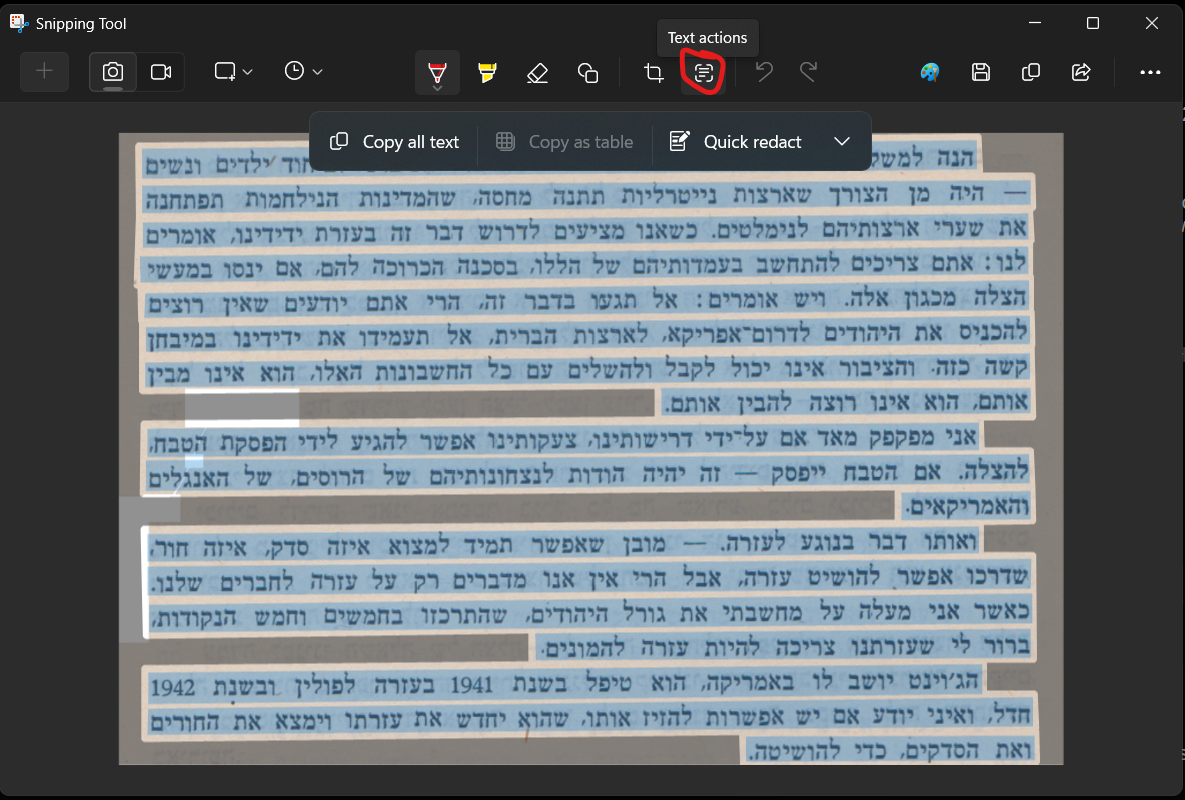Minimize the Snipping Tool window
The height and width of the screenshot is (800, 1185).
click(1035, 23)
